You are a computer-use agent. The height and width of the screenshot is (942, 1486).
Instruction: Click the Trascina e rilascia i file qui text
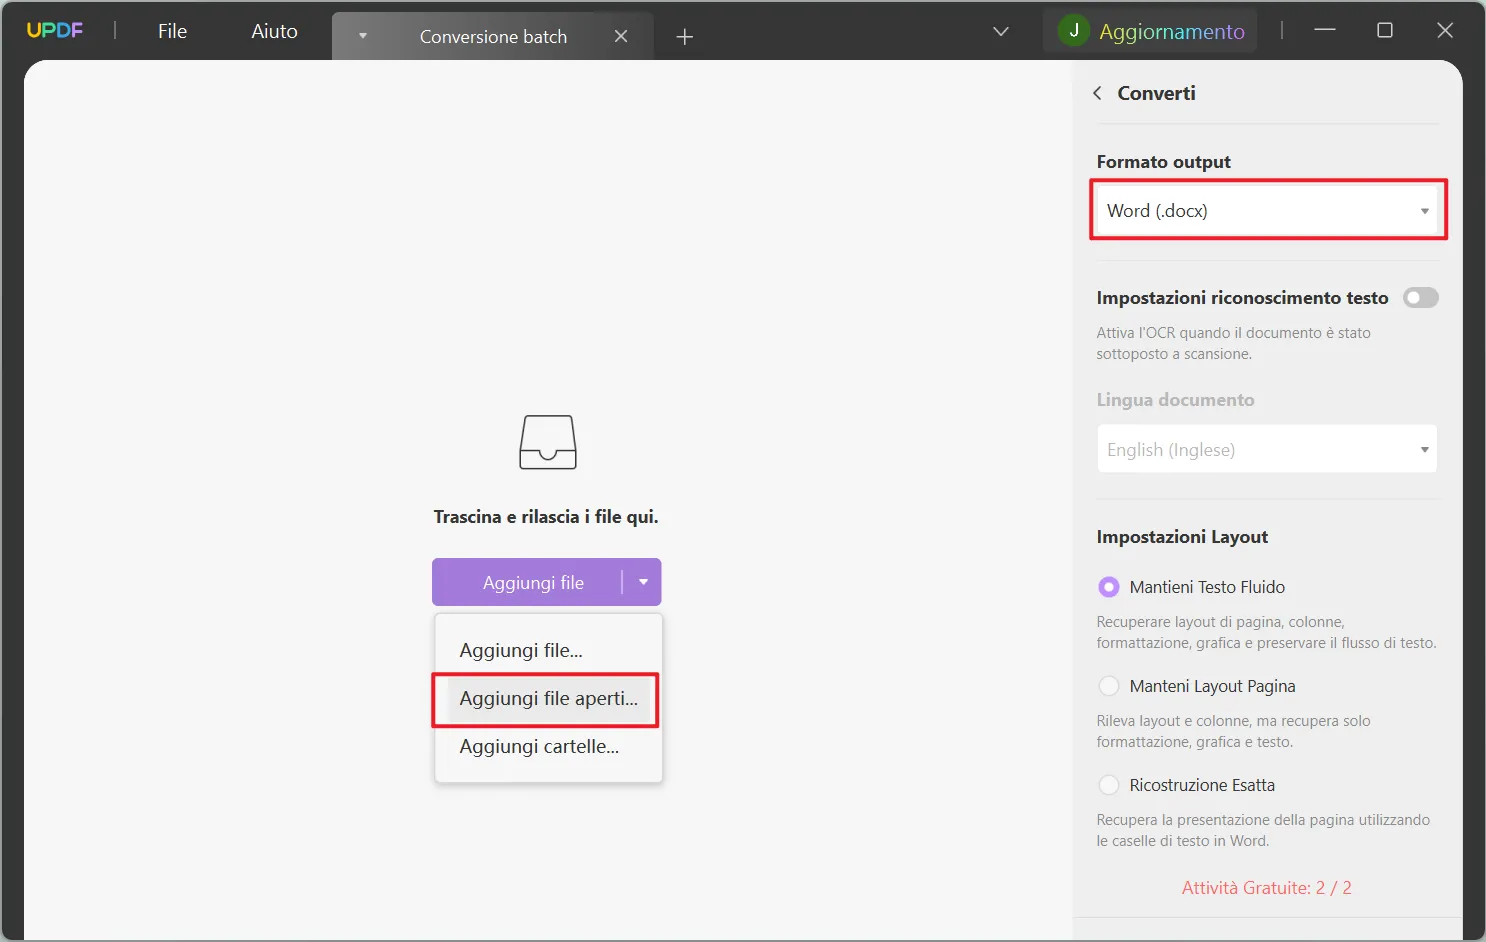click(x=546, y=517)
